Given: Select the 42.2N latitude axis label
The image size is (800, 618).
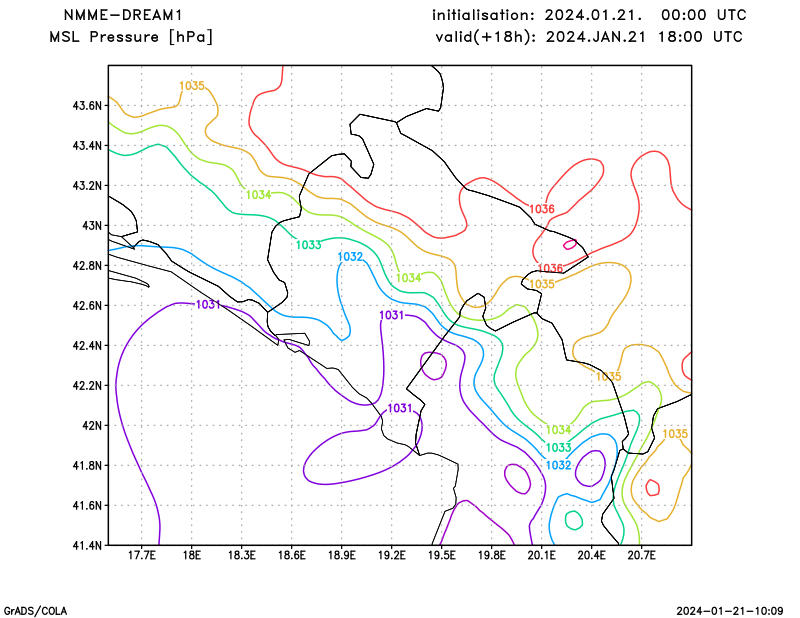Looking at the screenshot, I should pos(87,385).
